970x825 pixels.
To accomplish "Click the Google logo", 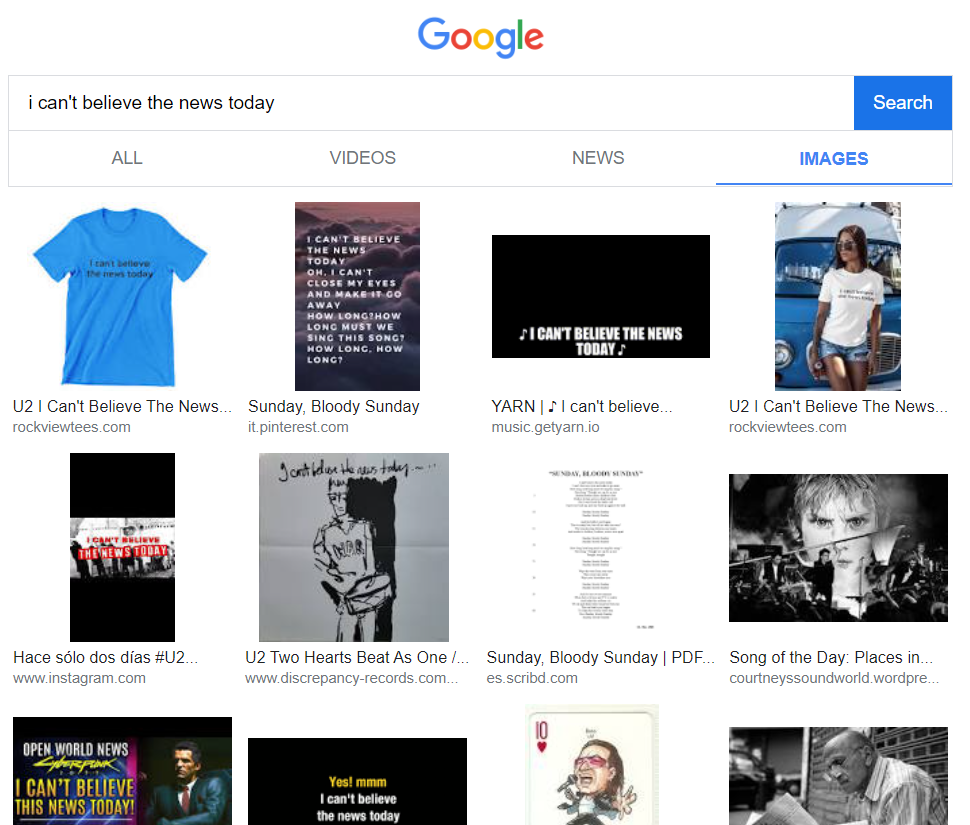I will pos(480,37).
